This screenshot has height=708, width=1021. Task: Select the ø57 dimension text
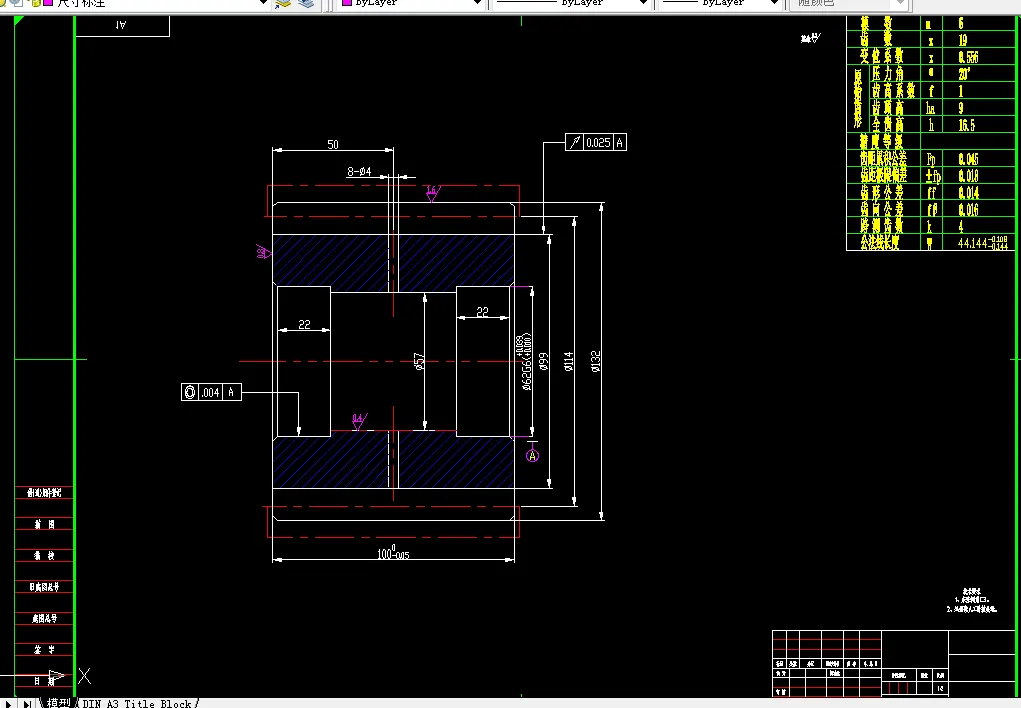point(419,361)
